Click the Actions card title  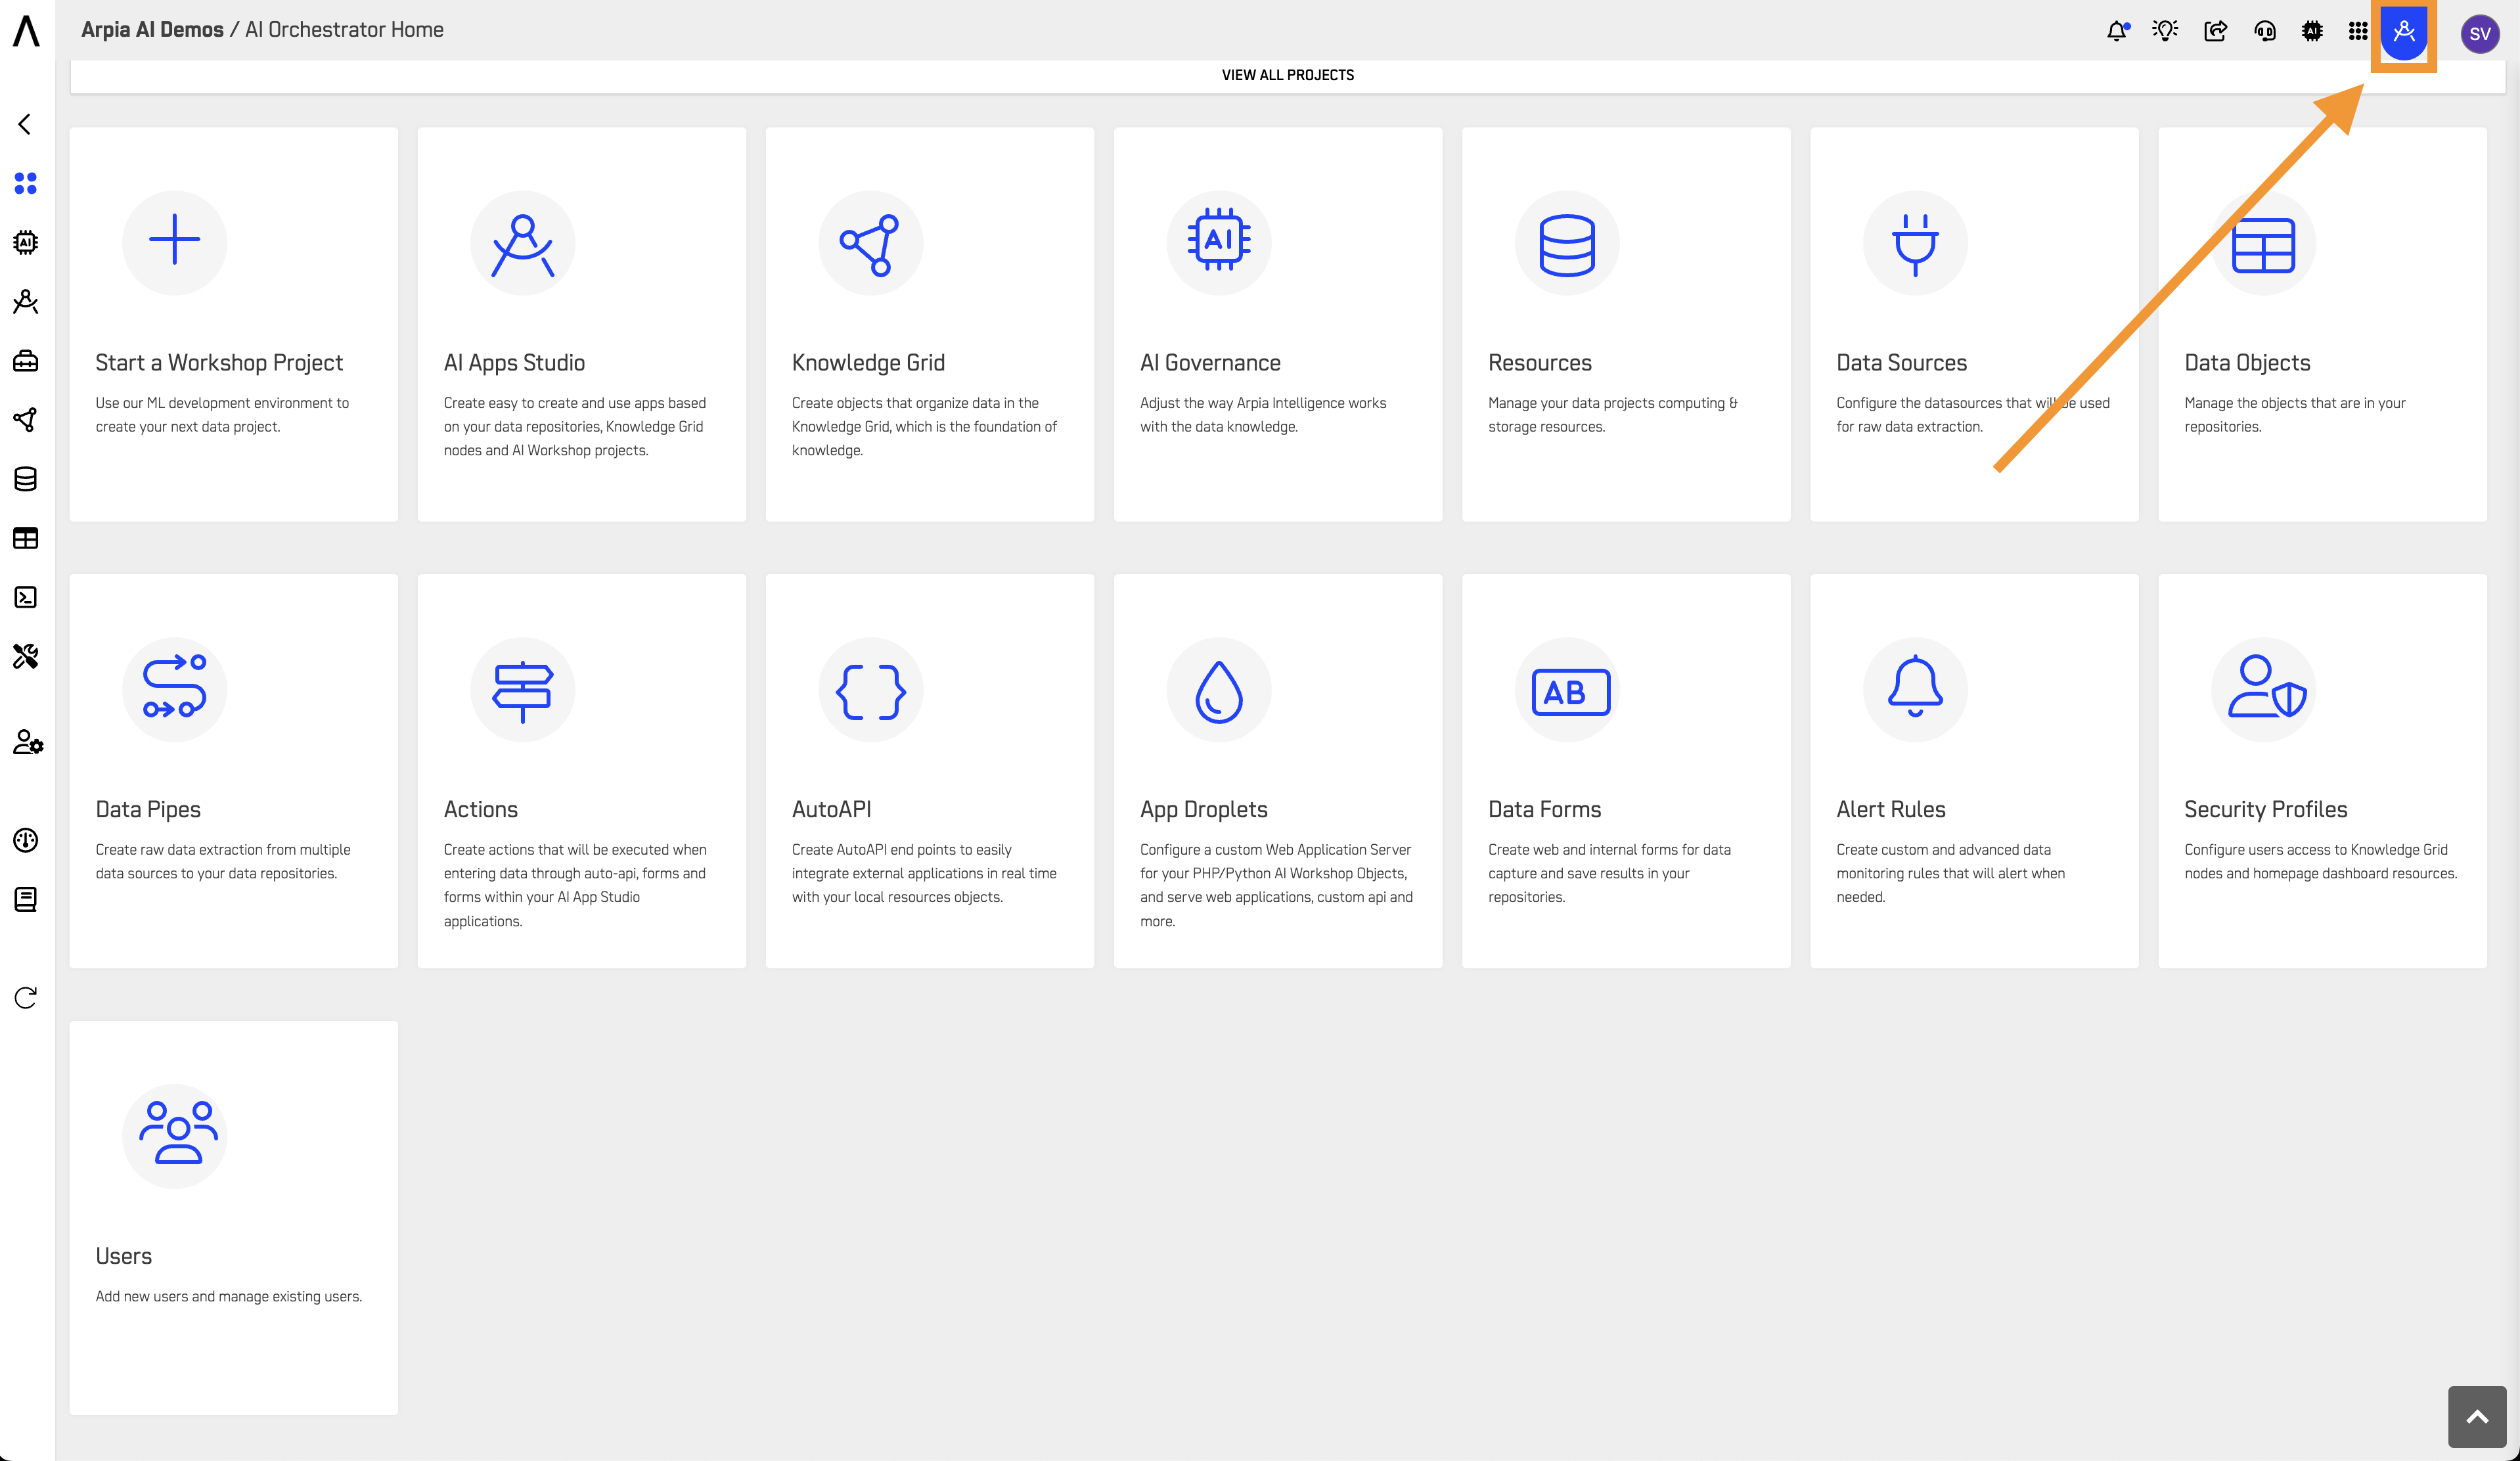[481, 810]
